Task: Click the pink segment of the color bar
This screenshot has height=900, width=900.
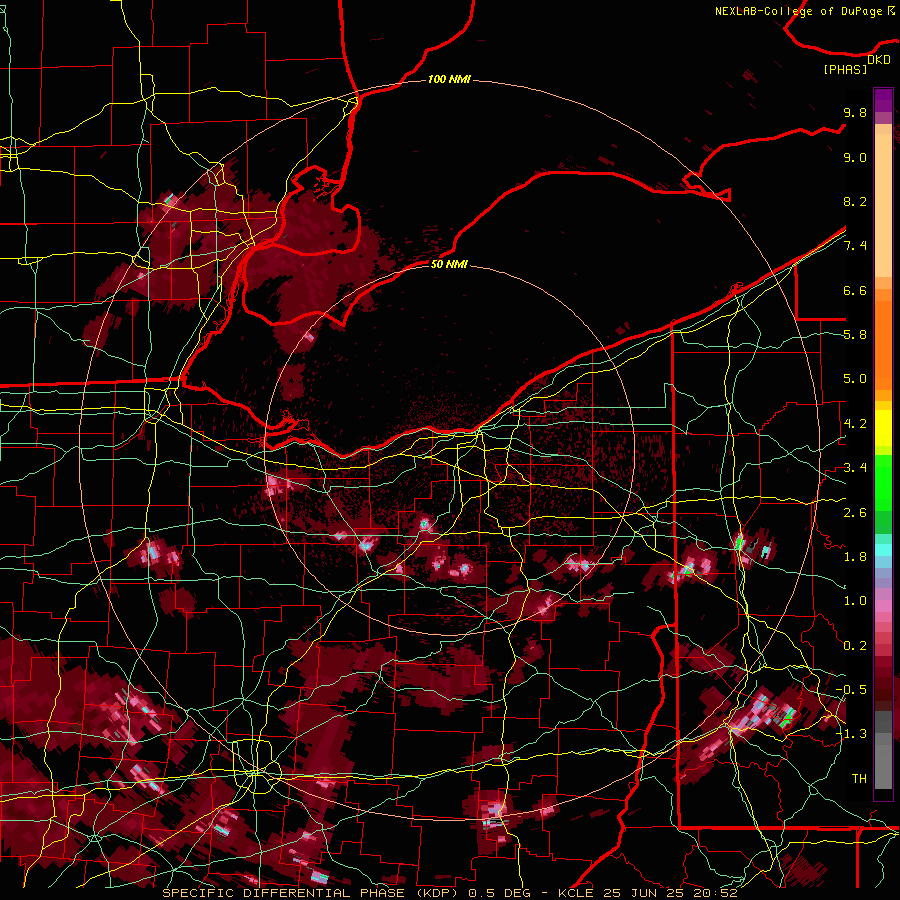Action: [883, 606]
